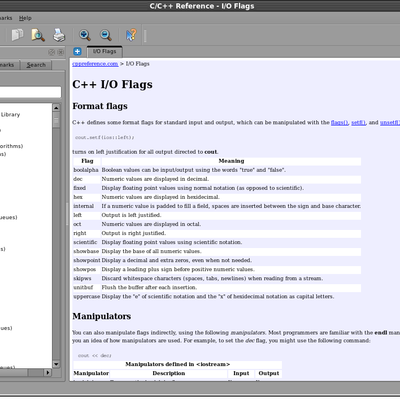Image resolution: width=400 pixels, height=400 pixels.
Task: Click the Print toolbar icon
Action: (59, 35)
